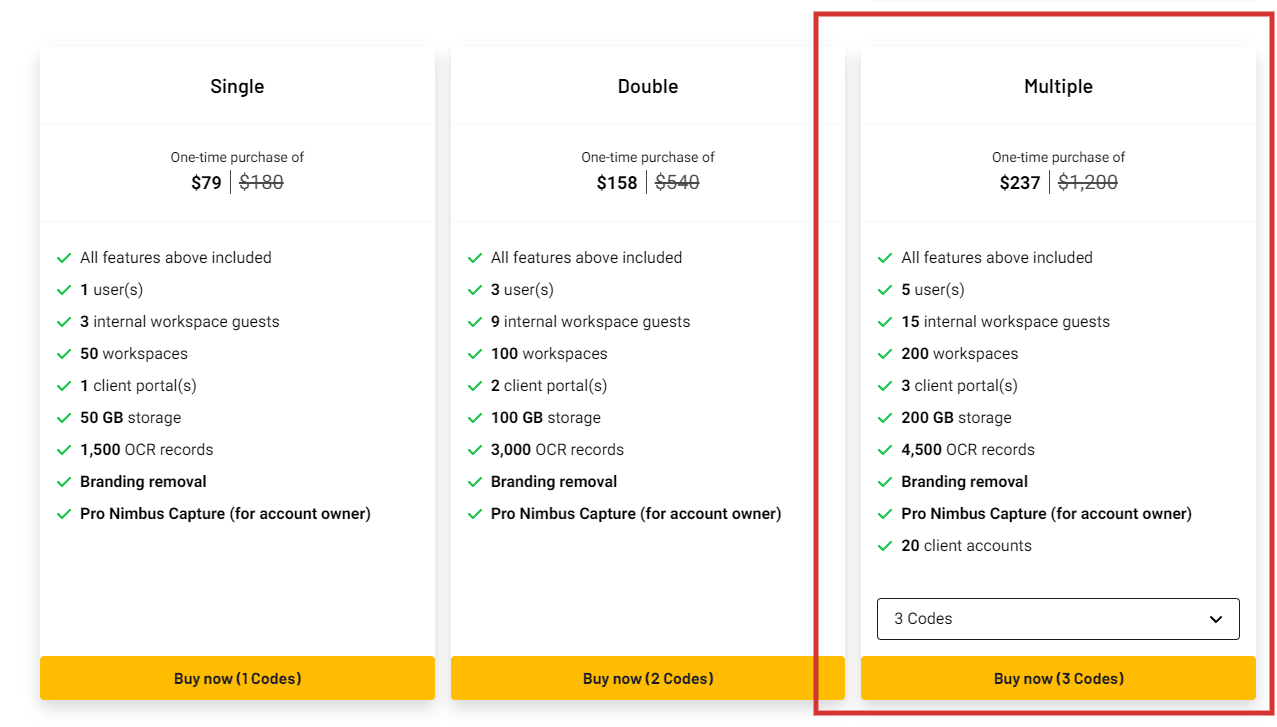The width and height of the screenshot is (1277, 727).
Task: Click the strikethrough $1,200 price
Action: coord(1088,182)
